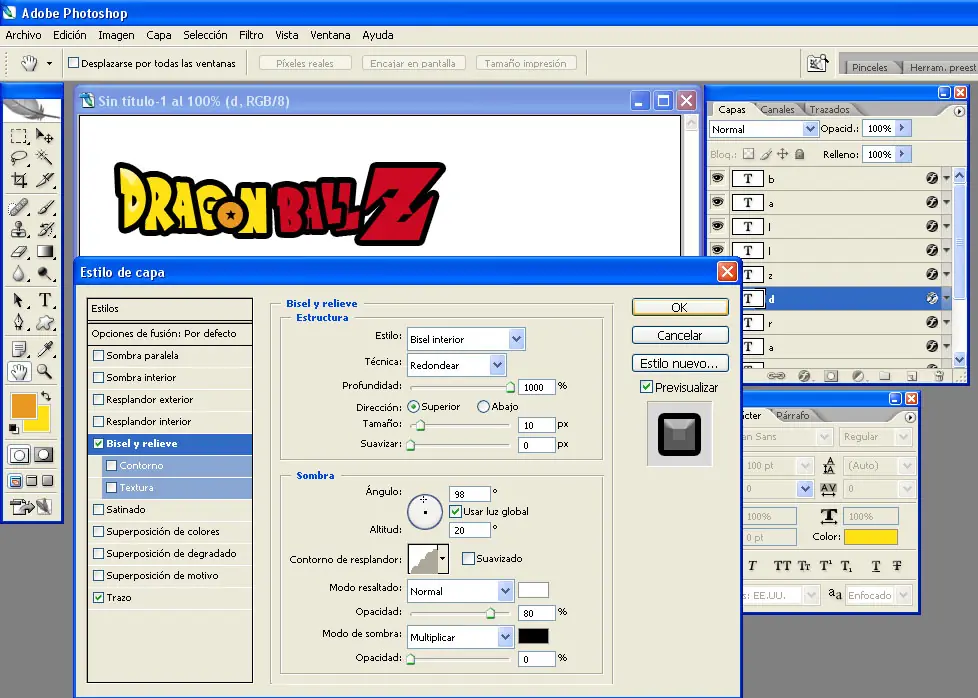Enable the Resplandor exterior checkbox
The image size is (978, 698).
pos(99,399)
